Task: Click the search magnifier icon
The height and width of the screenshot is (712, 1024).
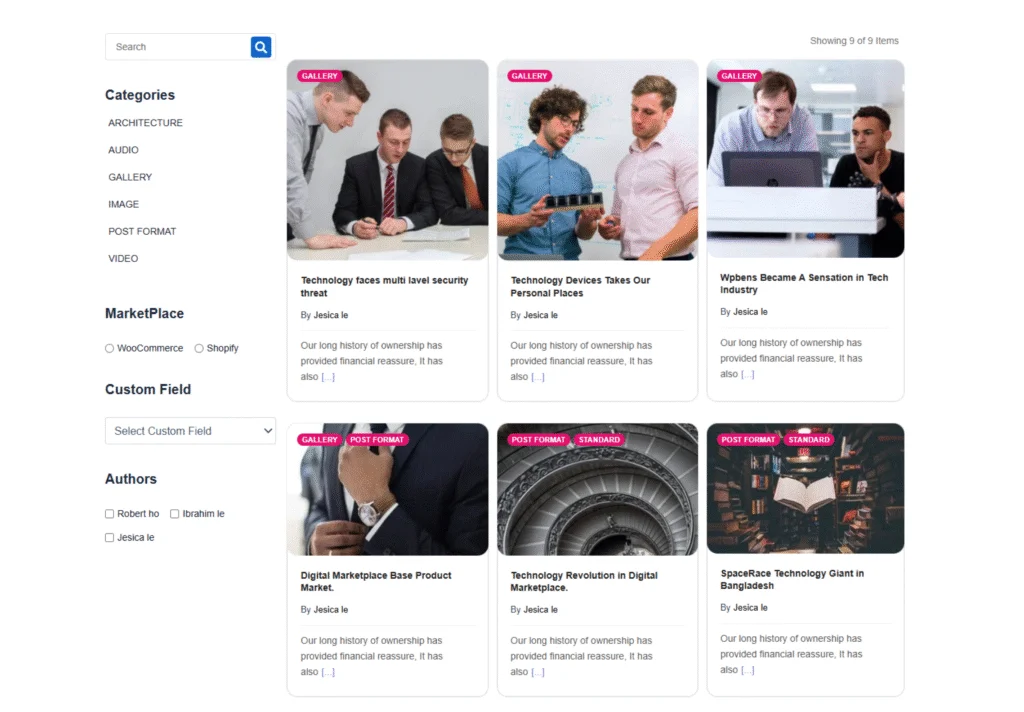Action: pos(261,47)
